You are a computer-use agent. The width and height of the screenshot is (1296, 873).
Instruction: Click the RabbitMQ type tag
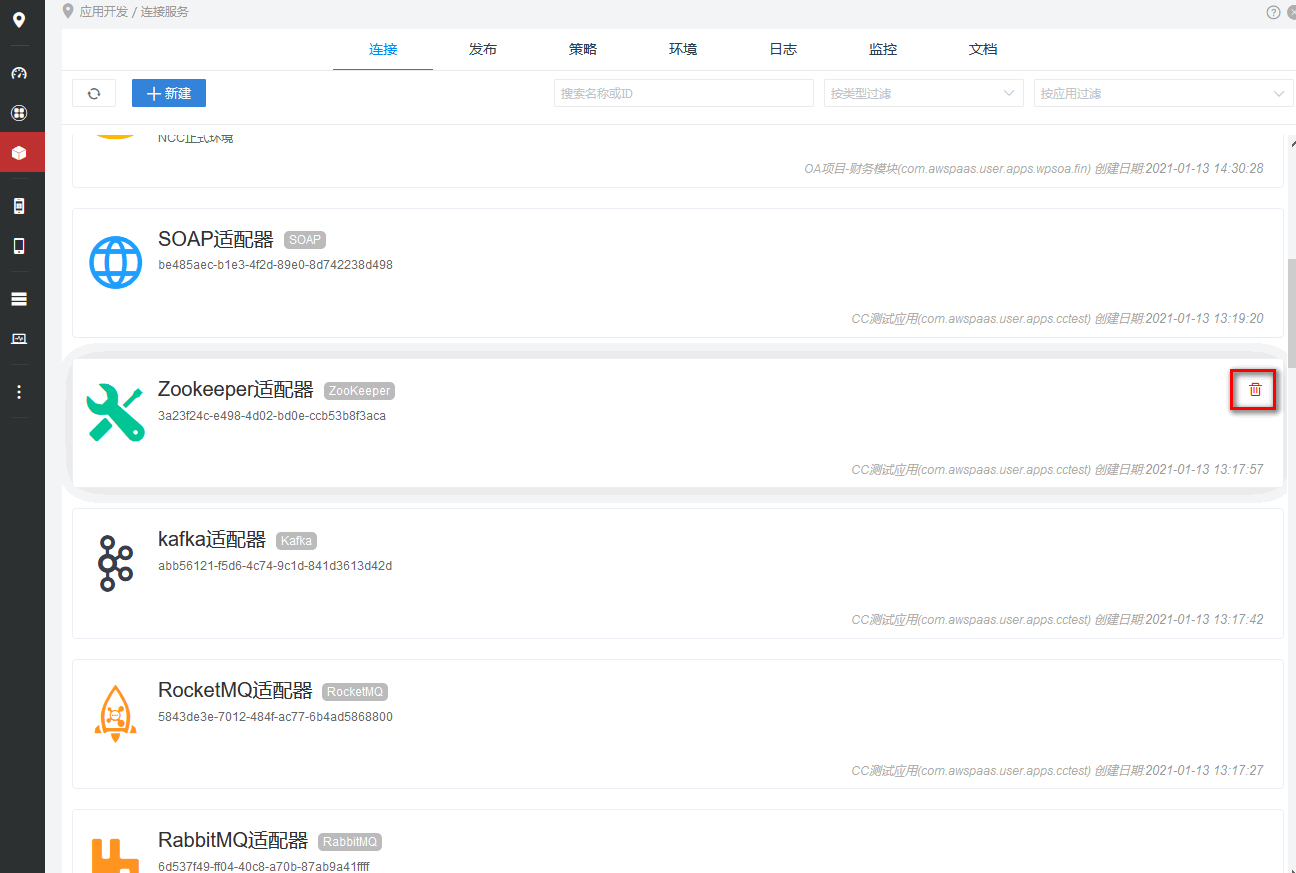point(351,842)
